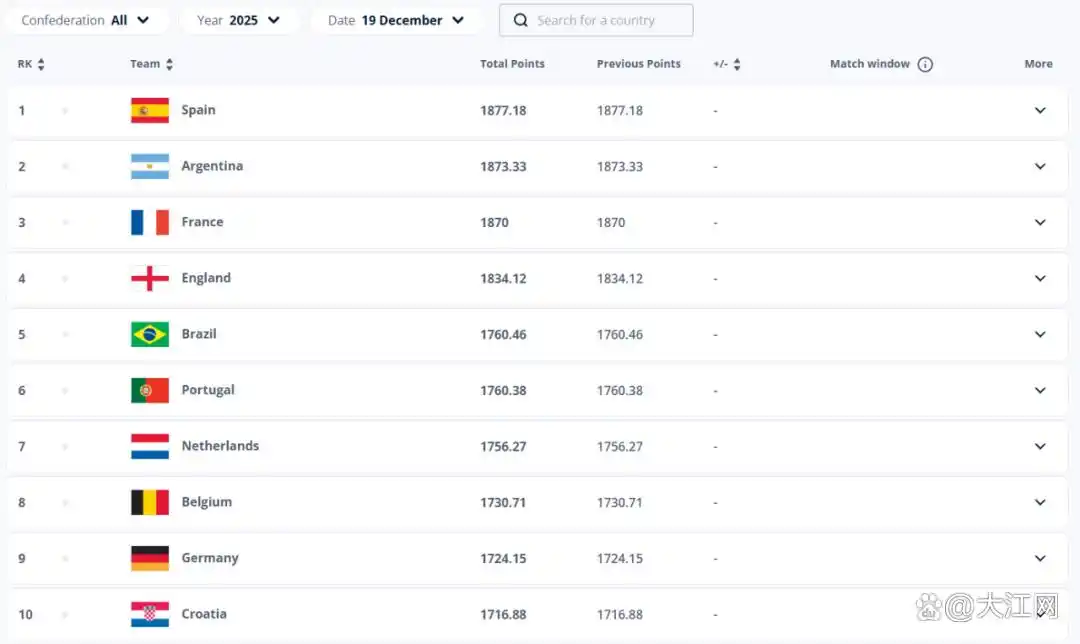1080x644 pixels.
Task: Click the search magnifier icon
Action: [x=520, y=20]
